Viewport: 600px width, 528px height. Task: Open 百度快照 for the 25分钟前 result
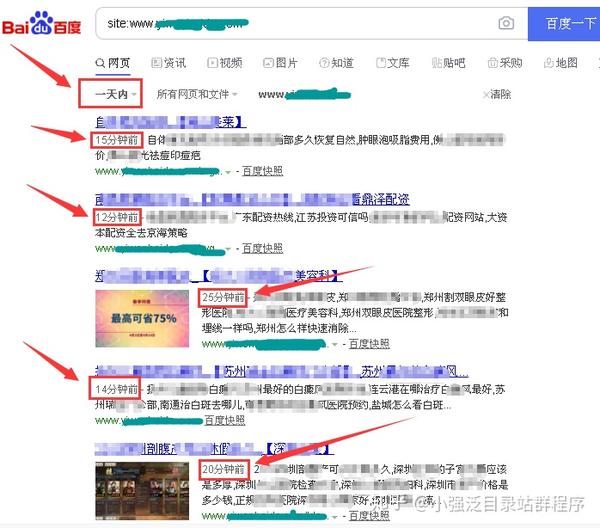tap(369, 344)
